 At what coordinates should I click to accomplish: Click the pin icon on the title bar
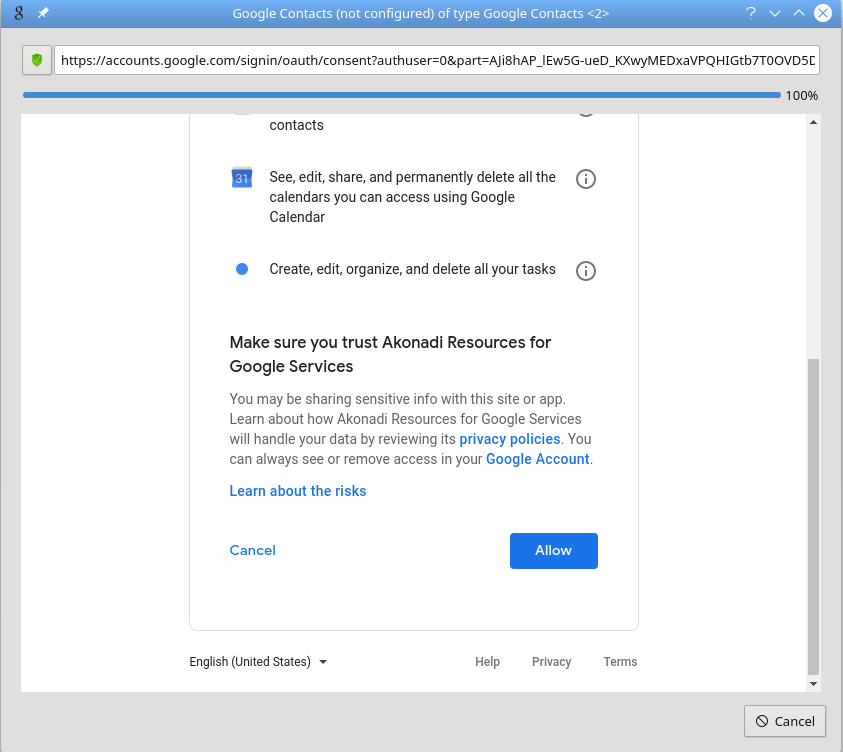[x=41, y=13]
